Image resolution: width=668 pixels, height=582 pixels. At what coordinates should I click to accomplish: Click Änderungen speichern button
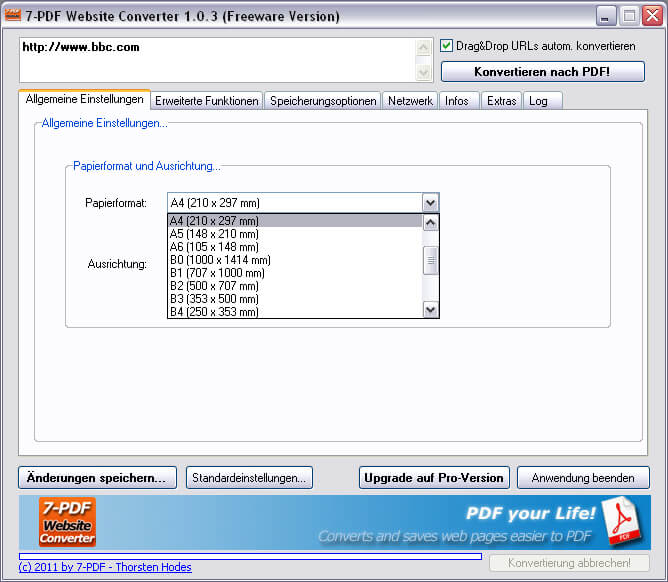point(97,478)
